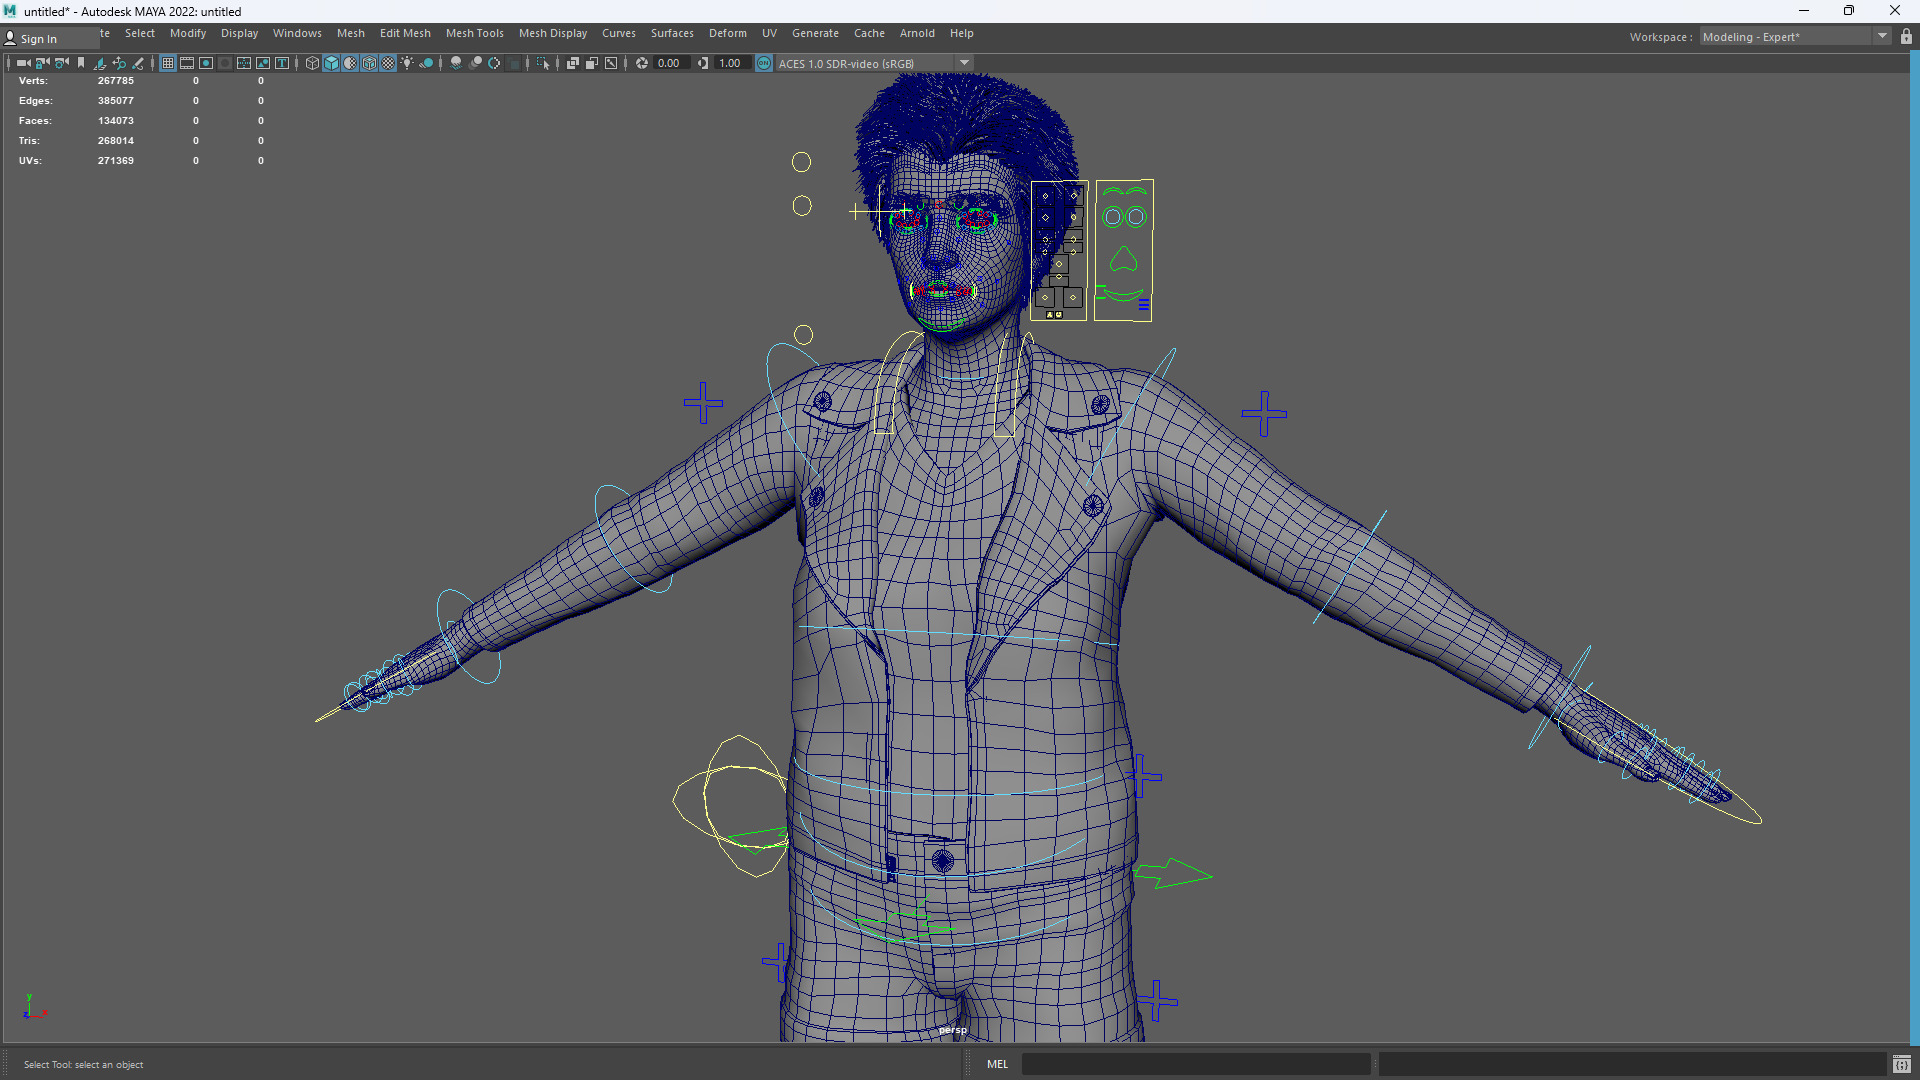Click the Wireframe display cube icon
The image size is (1920, 1080).
(x=312, y=63)
